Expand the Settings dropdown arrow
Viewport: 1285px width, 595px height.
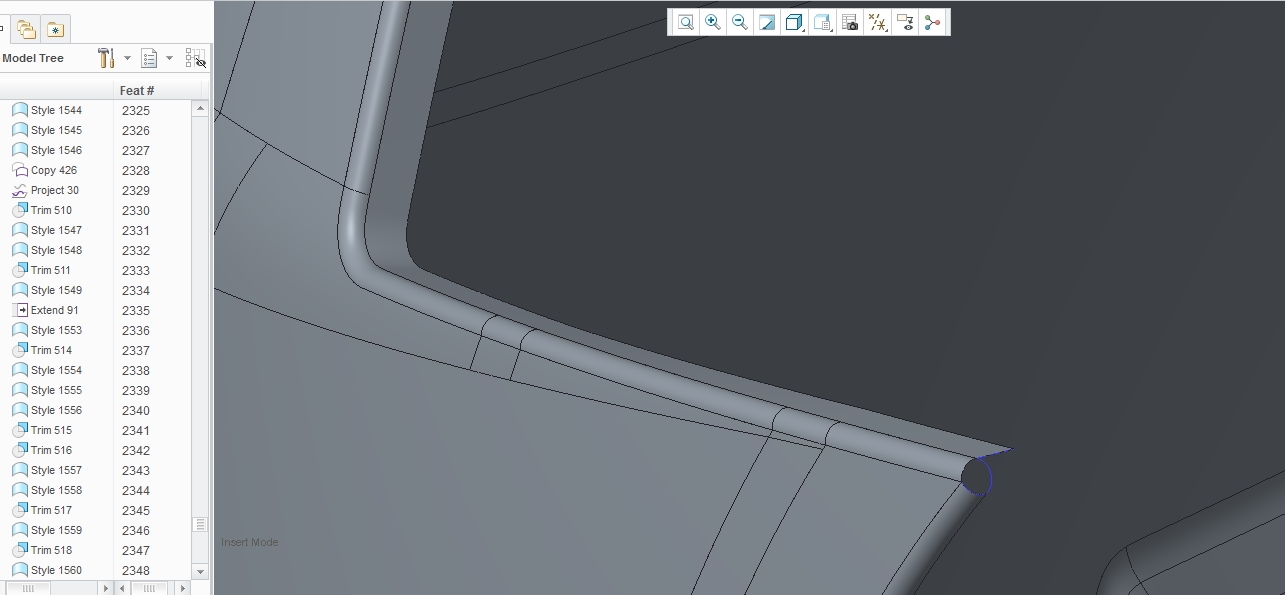[127, 58]
